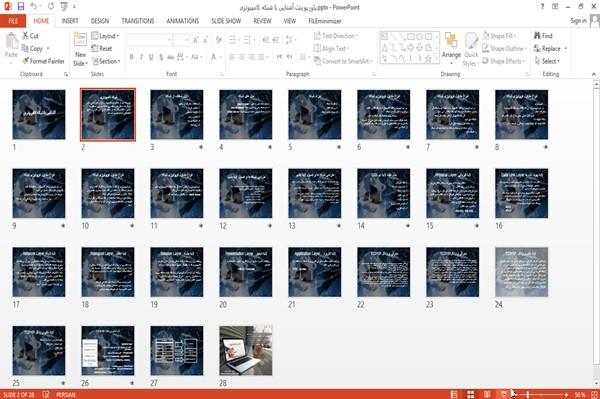Click the Copy icon in Clipboard
Image resolution: width=600 pixels, height=399 pixels.
coord(25,49)
